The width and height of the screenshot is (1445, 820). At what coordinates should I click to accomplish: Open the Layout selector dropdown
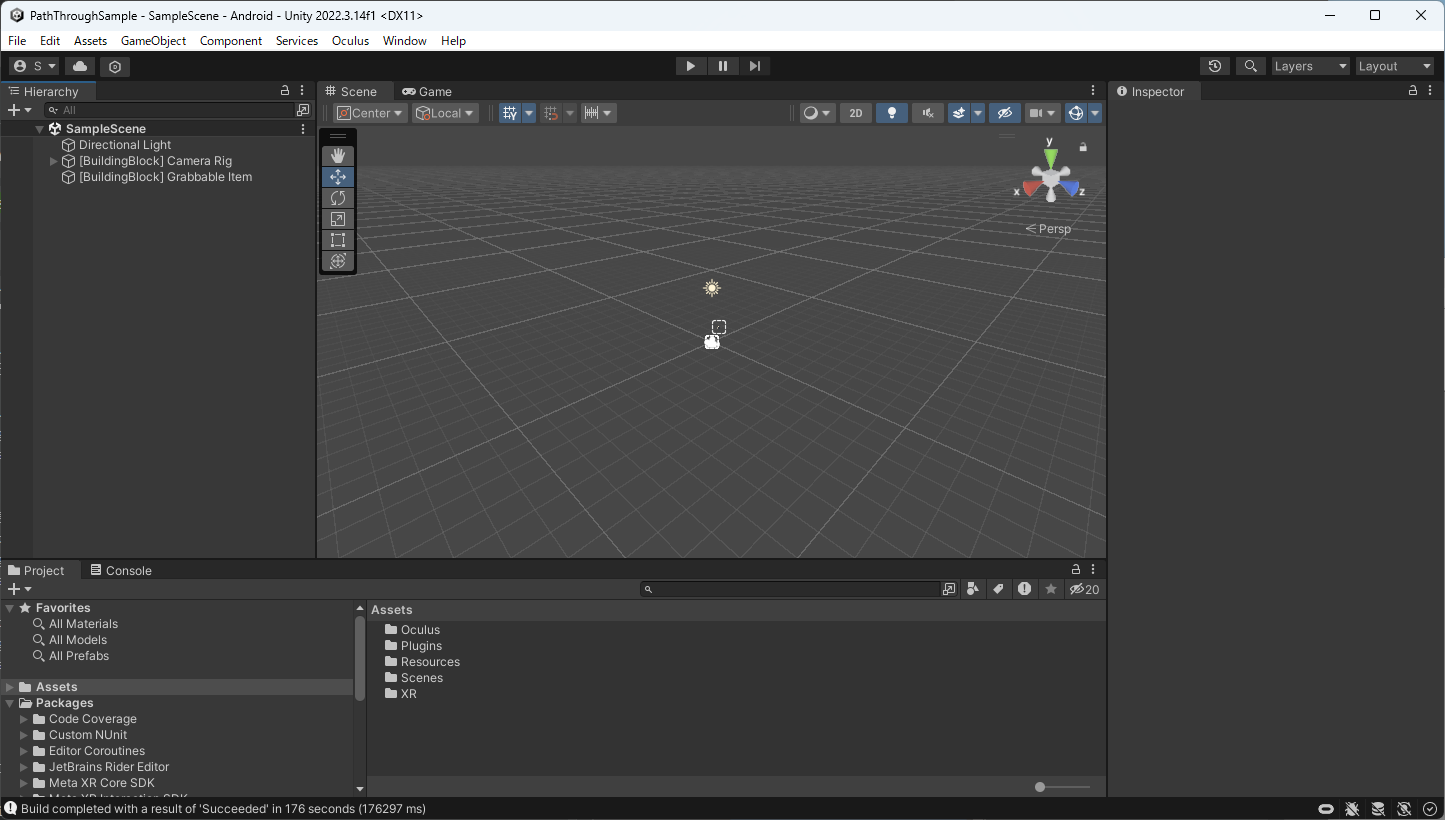pyautogui.click(x=1394, y=66)
